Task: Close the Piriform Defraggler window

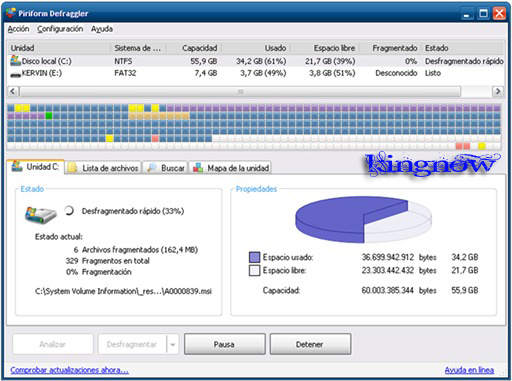Action: (499, 14)
